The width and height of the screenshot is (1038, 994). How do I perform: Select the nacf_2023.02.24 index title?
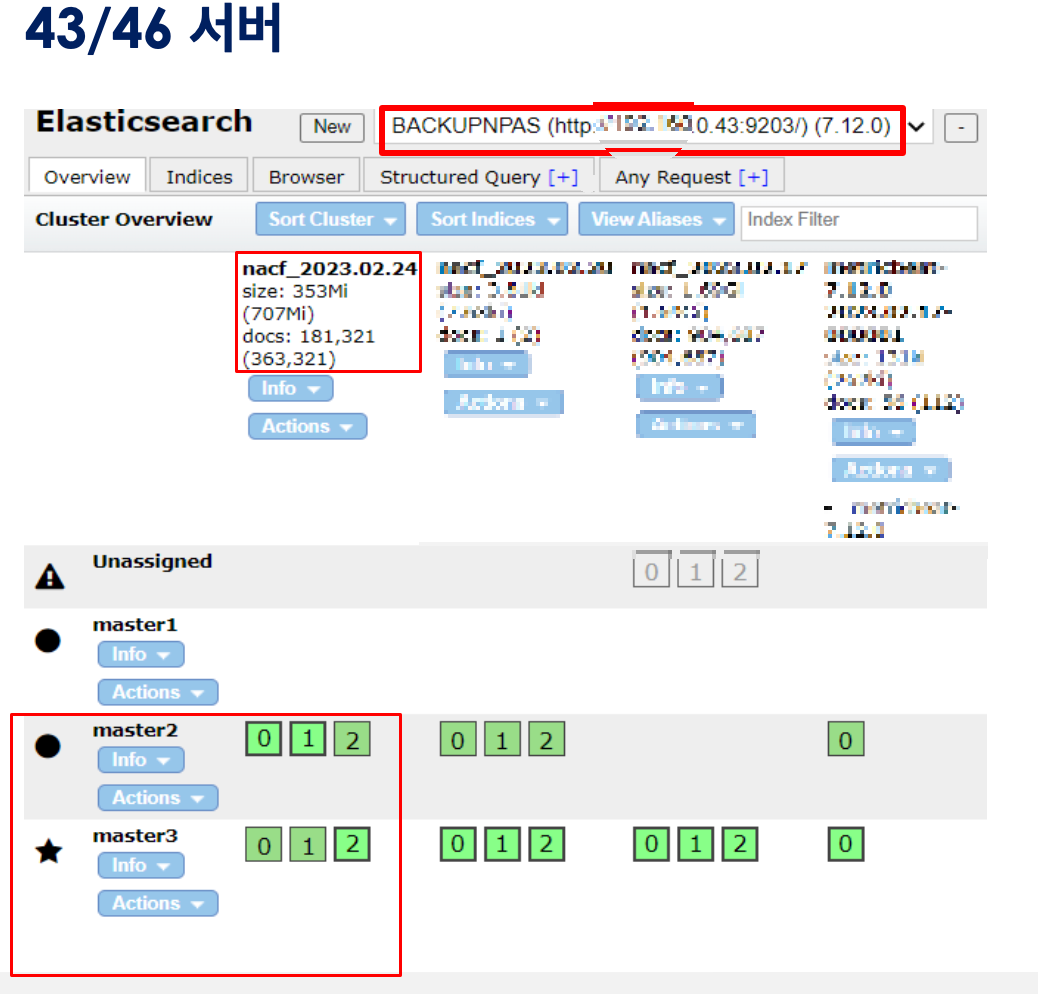tap(329, 268)
